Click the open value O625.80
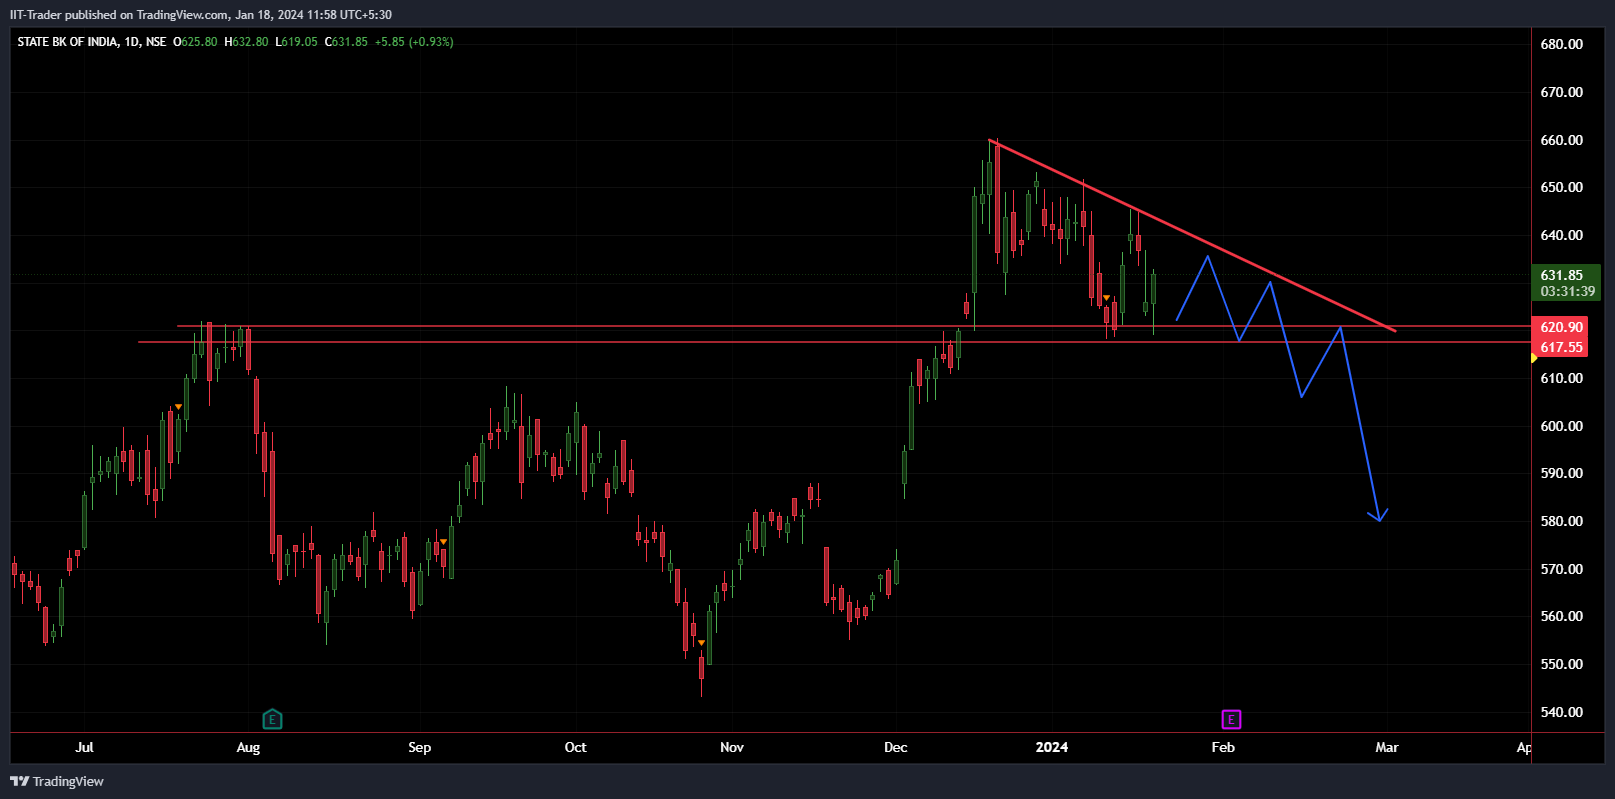This screenshot has height=799, width=1615. pyautogui.click(x=195, y=42)
